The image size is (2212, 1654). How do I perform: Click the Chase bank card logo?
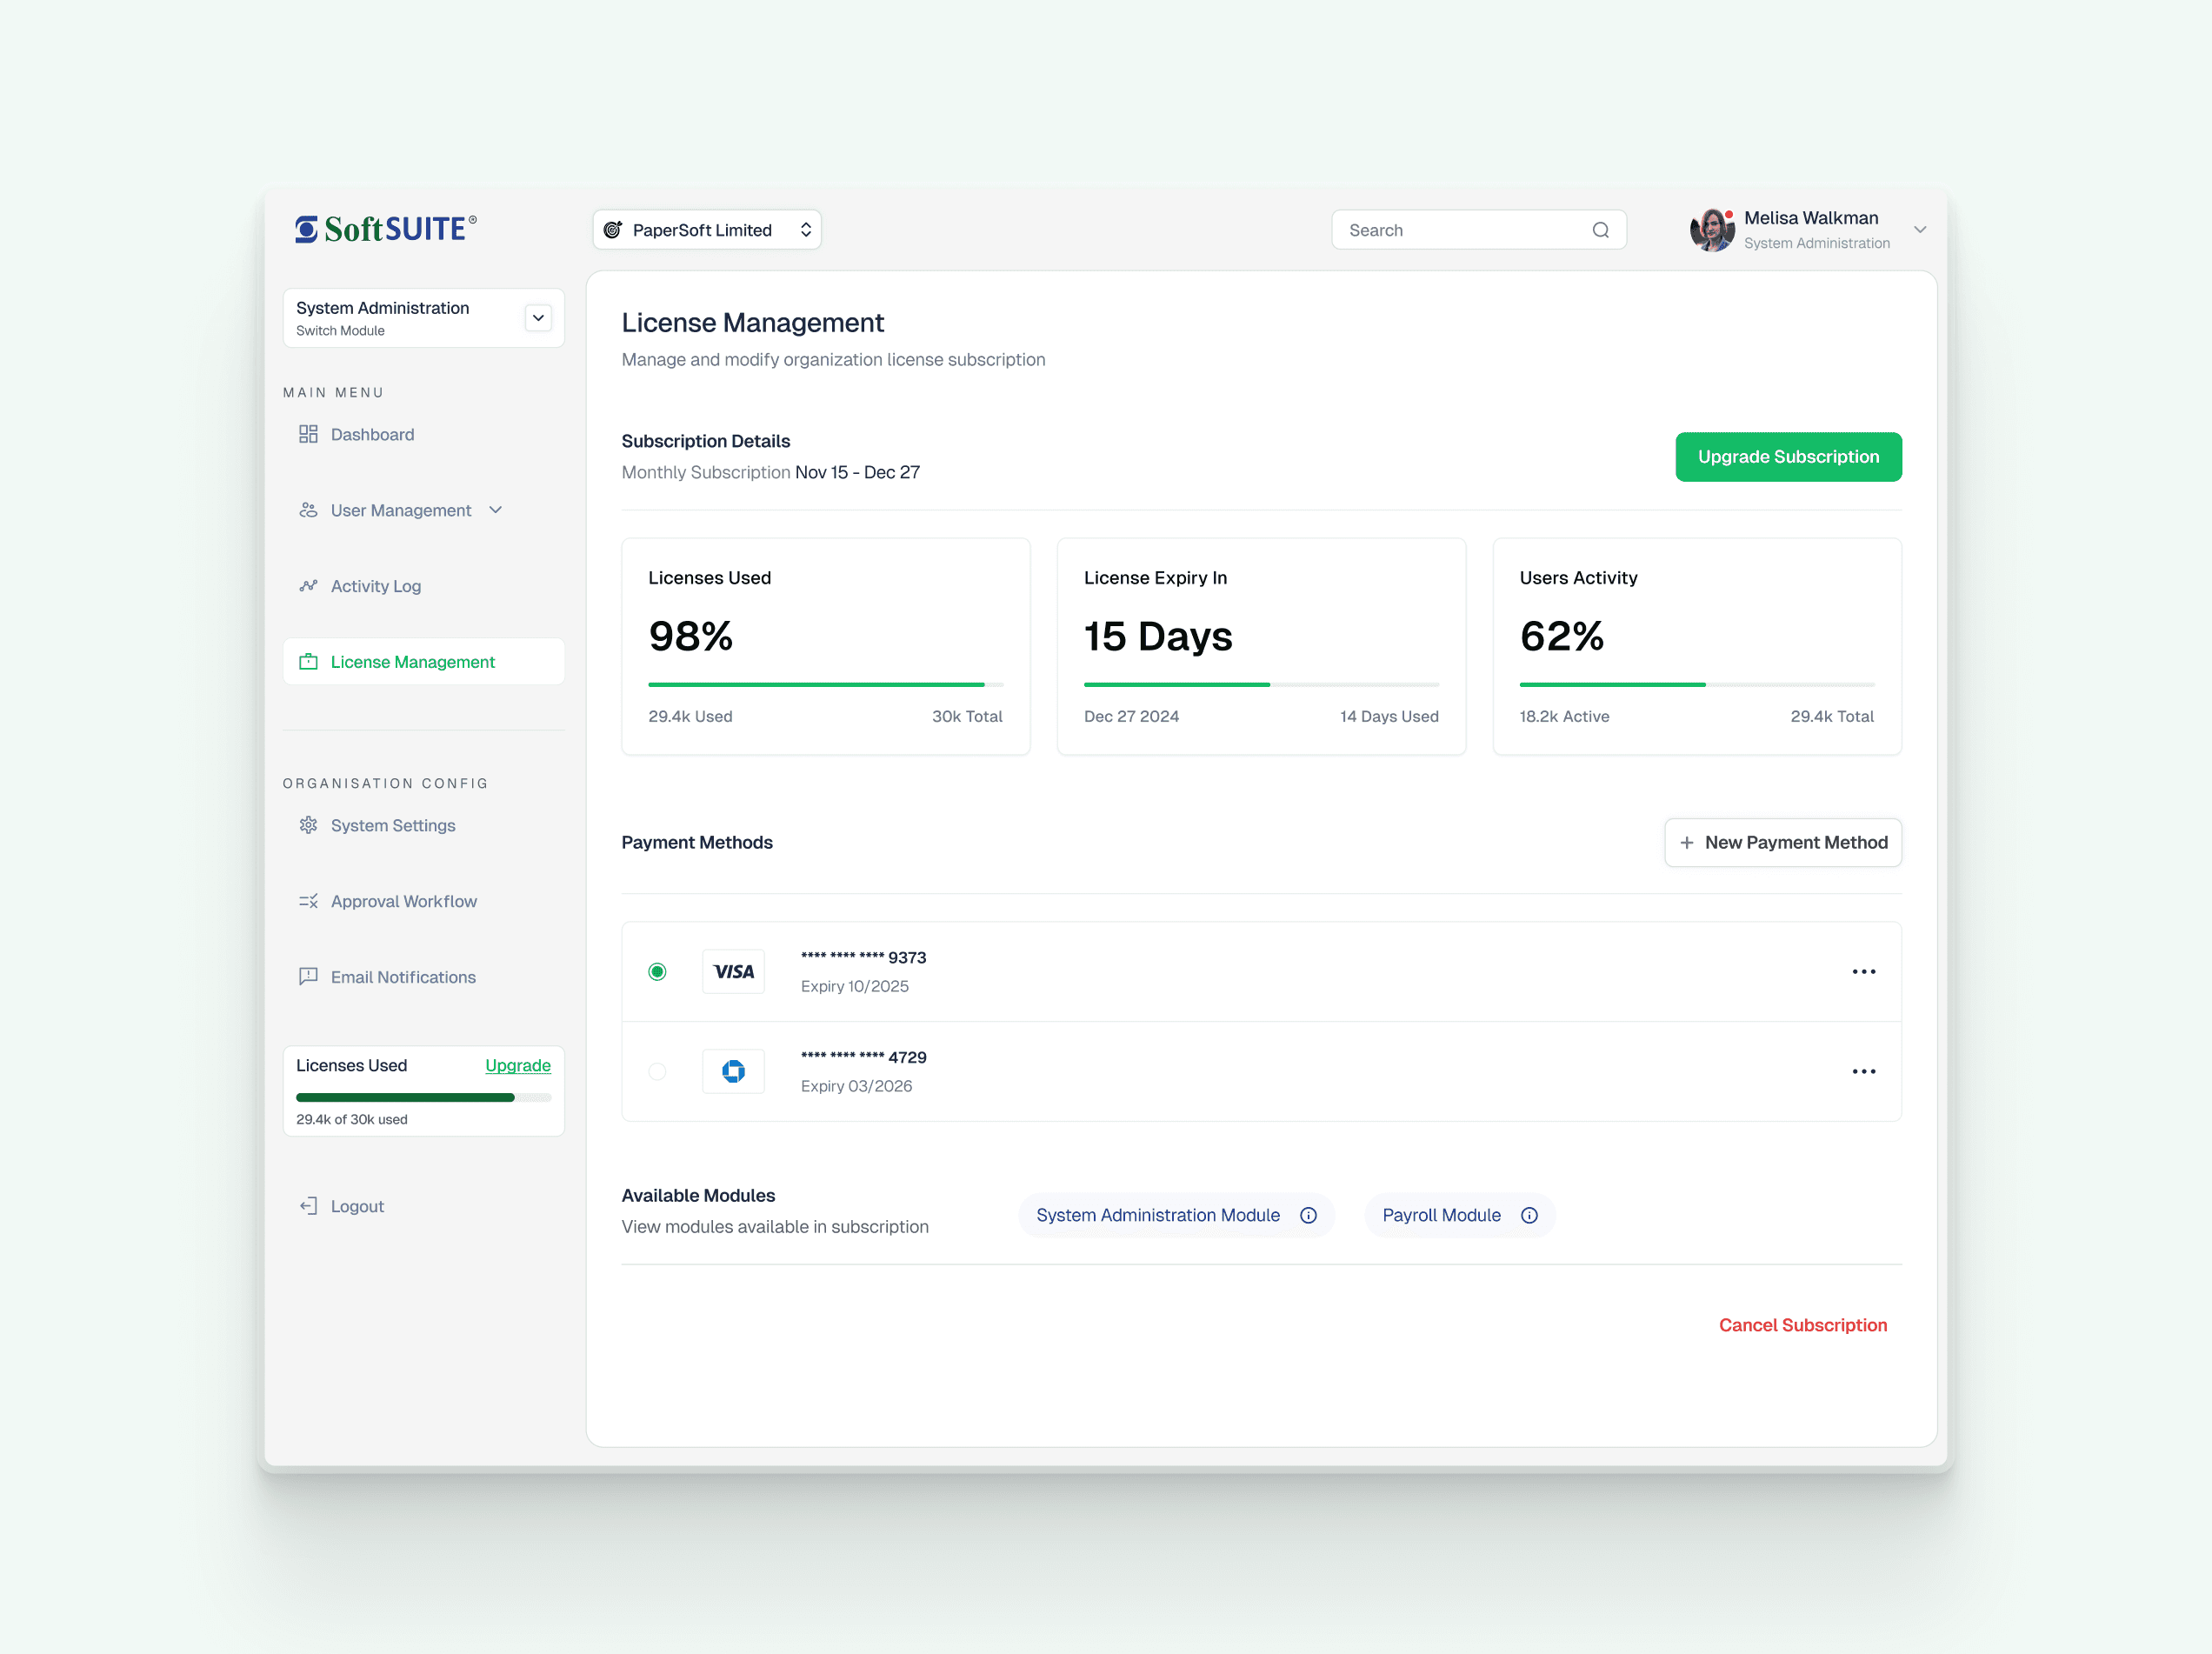coord(733,1071)
